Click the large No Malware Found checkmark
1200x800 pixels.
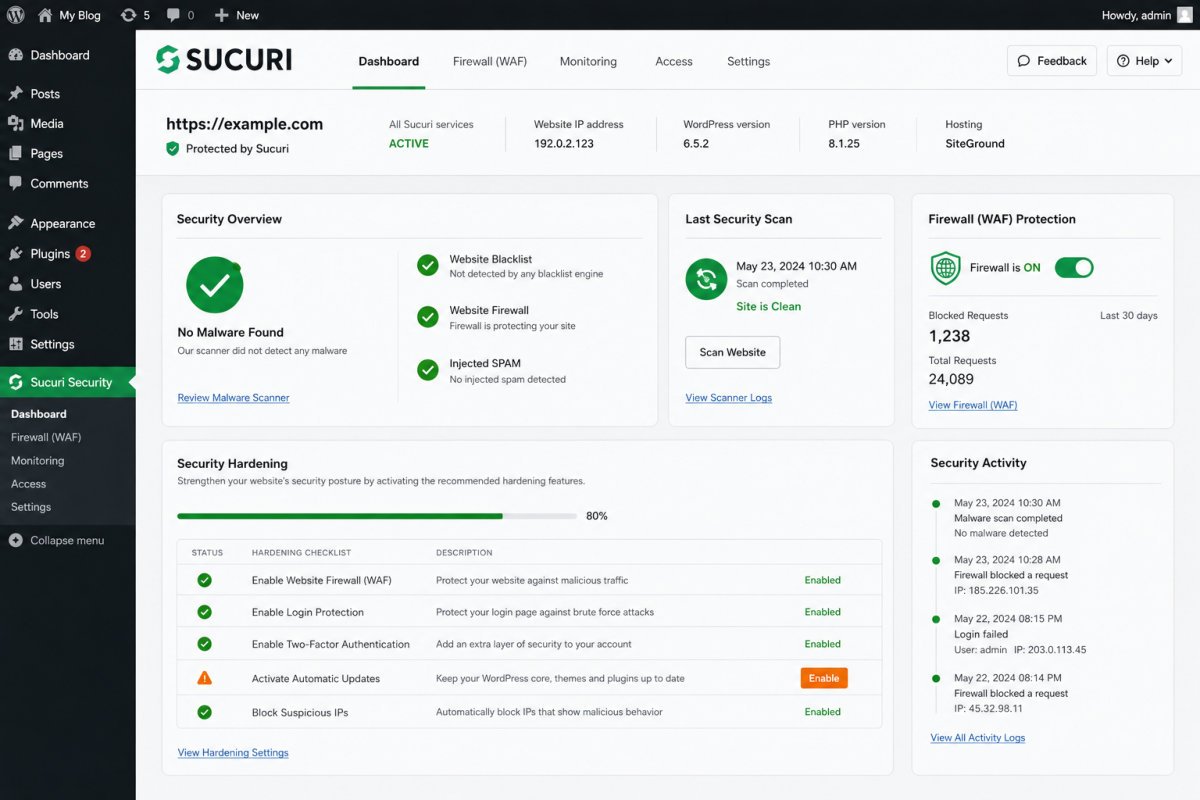(214, 285)
